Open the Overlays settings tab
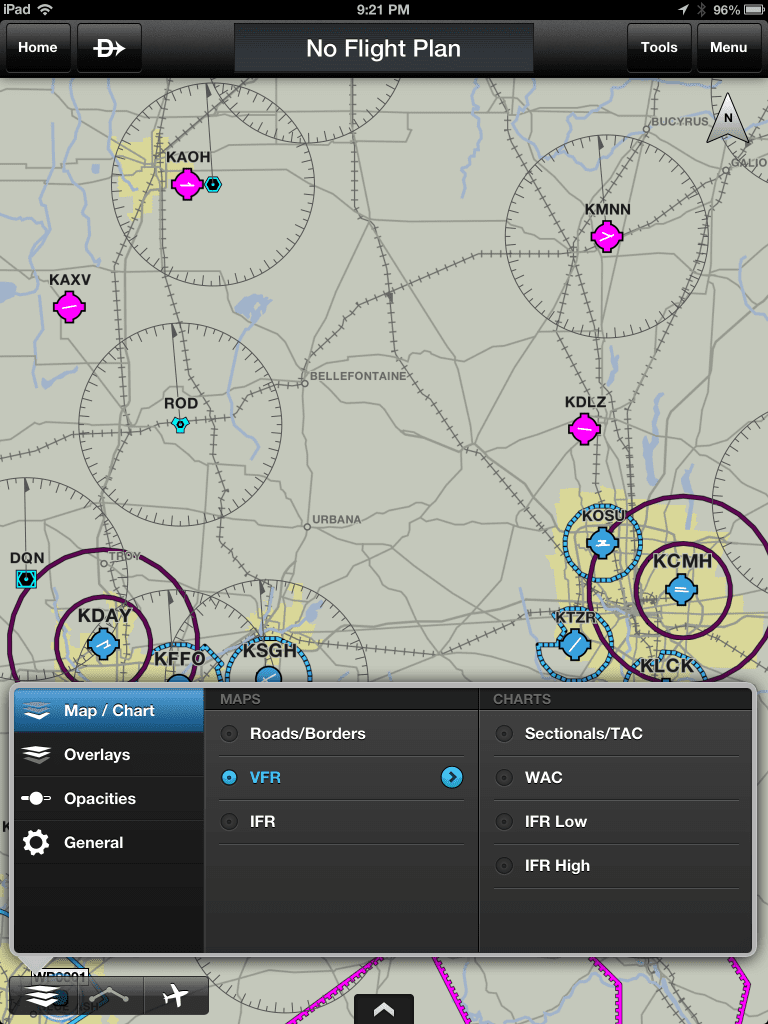The width and height of the screenshot is (768, 1024). pos(97,755)
